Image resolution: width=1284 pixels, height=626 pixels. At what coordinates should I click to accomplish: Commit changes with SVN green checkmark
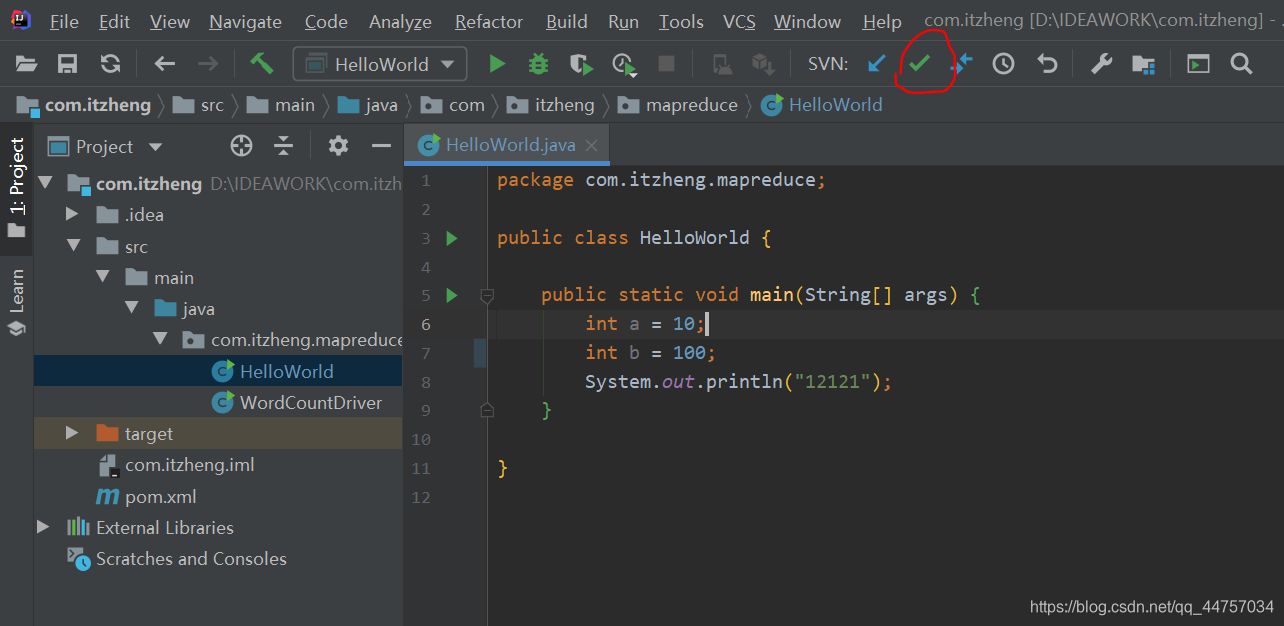(x=919, y=64)
